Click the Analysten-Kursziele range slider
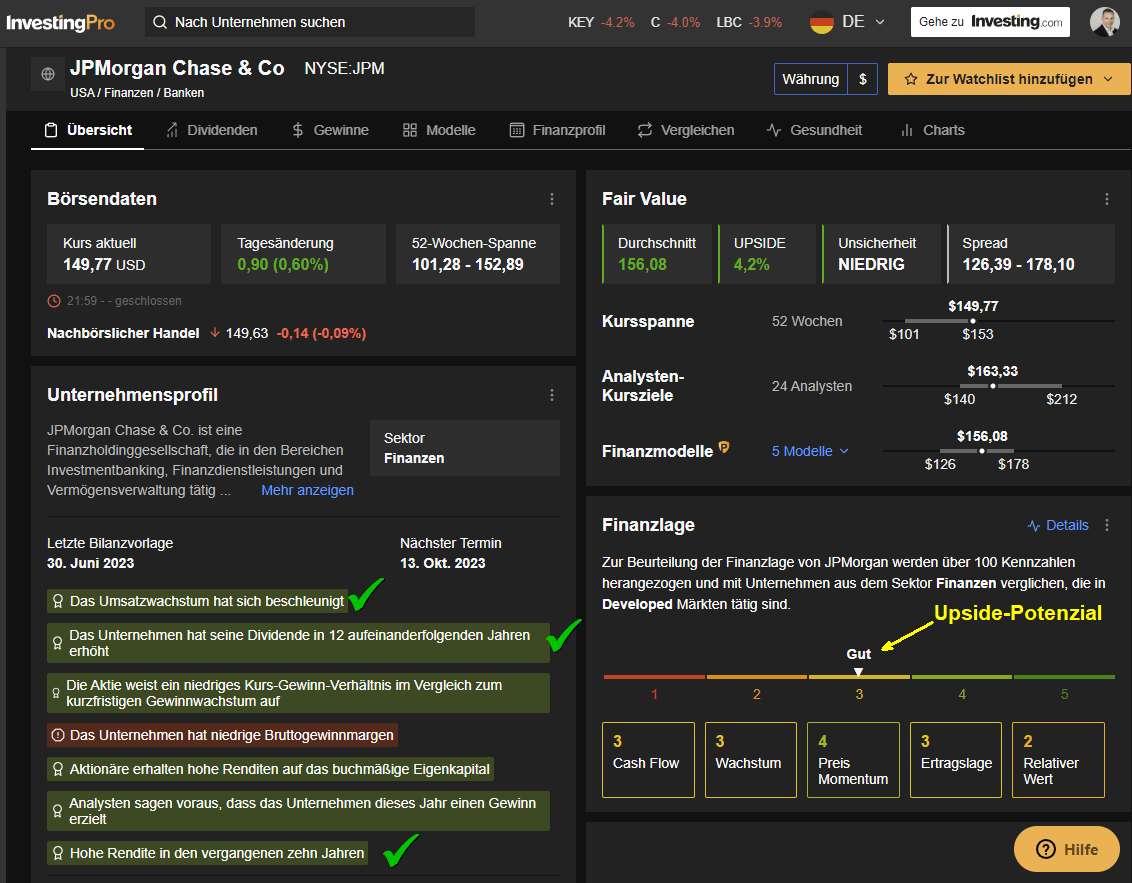Screen dimensions: 1132x883 coord(998,386)
